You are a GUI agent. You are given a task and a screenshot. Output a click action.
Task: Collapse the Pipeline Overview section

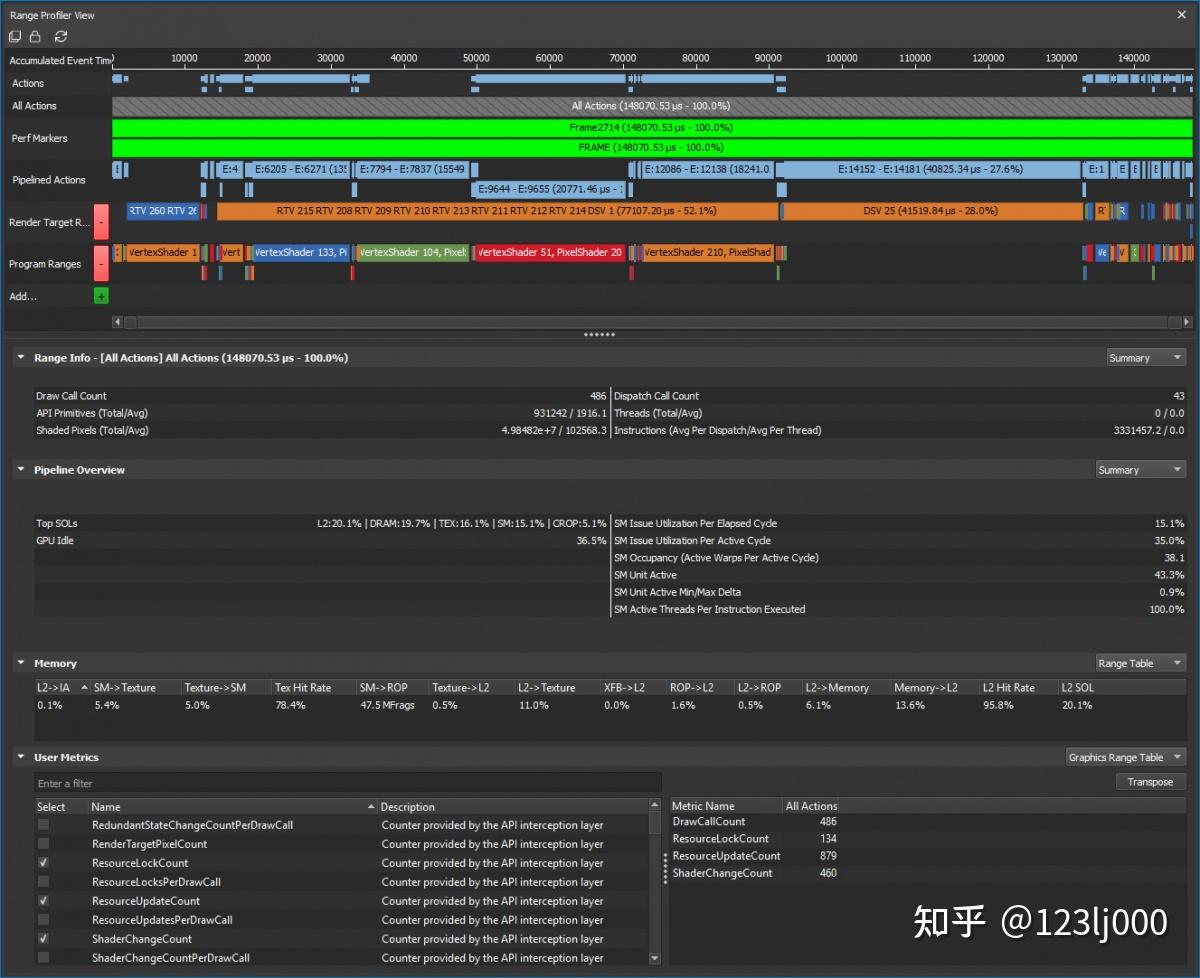(x=21, y=470)
